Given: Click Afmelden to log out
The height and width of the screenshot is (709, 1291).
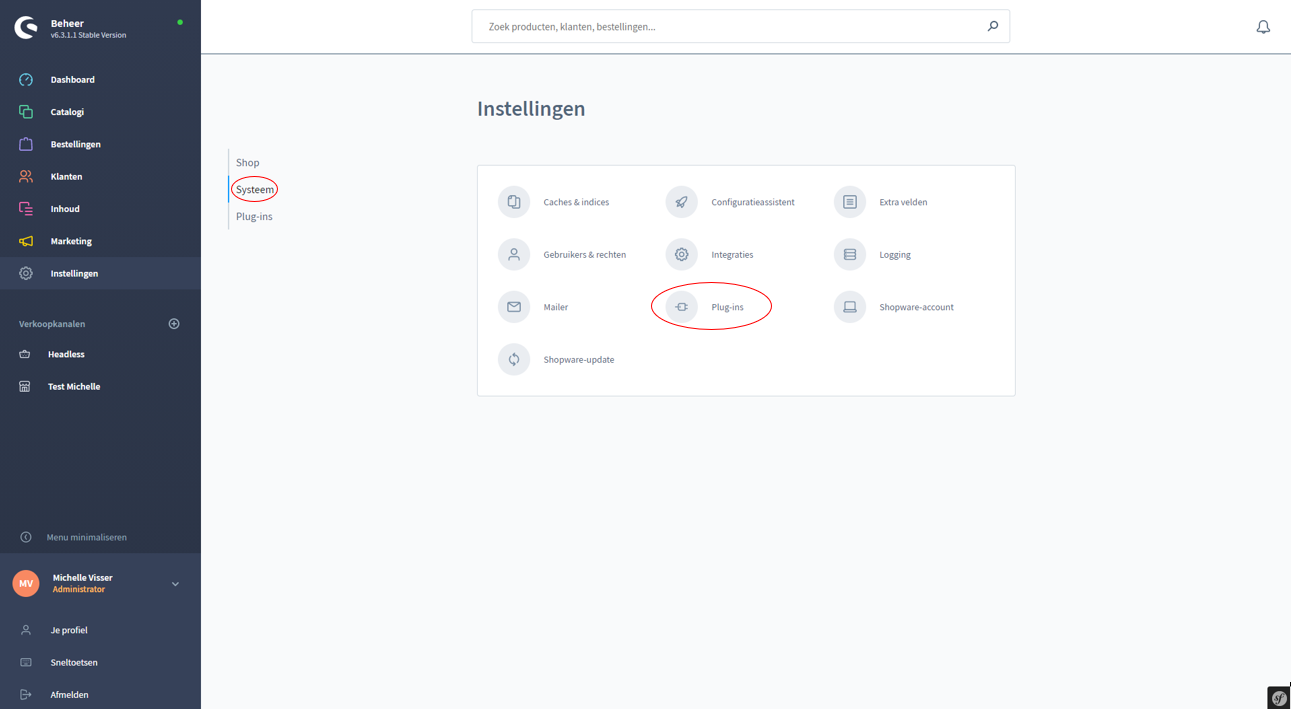Looking at the screenshot, I should coord(69,694).
